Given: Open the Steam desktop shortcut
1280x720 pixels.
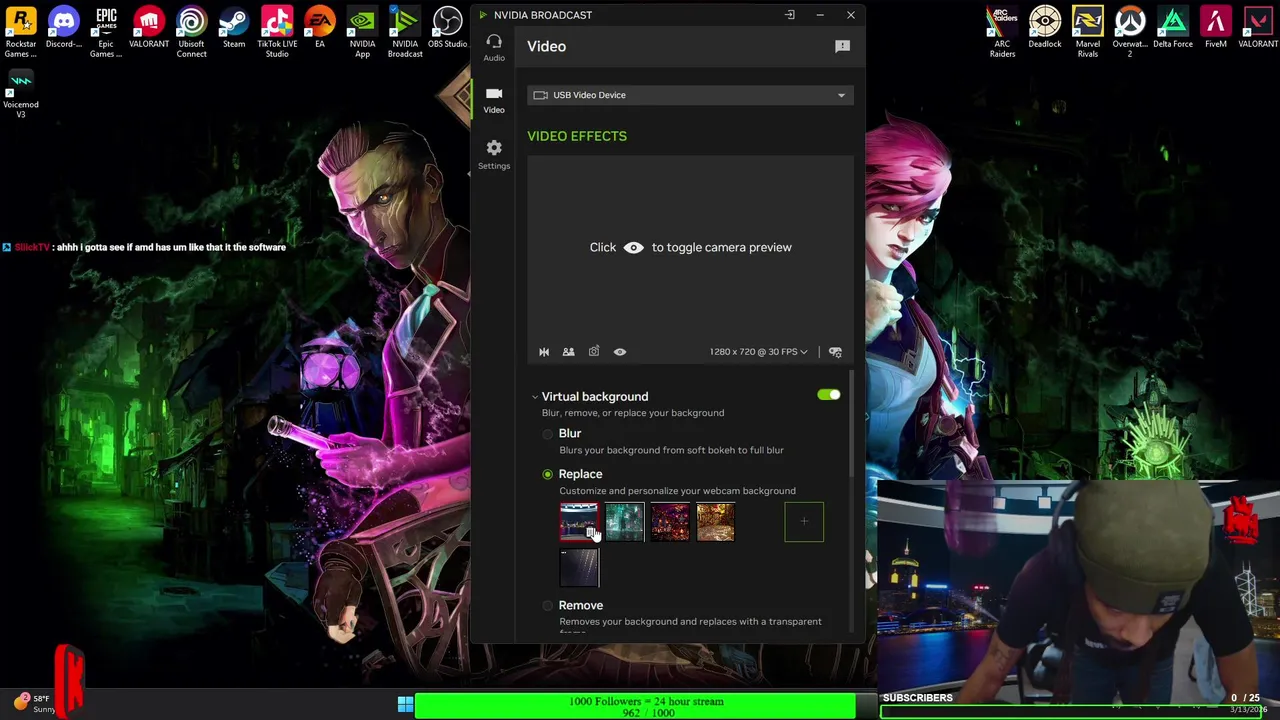Looking at the screenshot, I should click(x=234, y=28).
